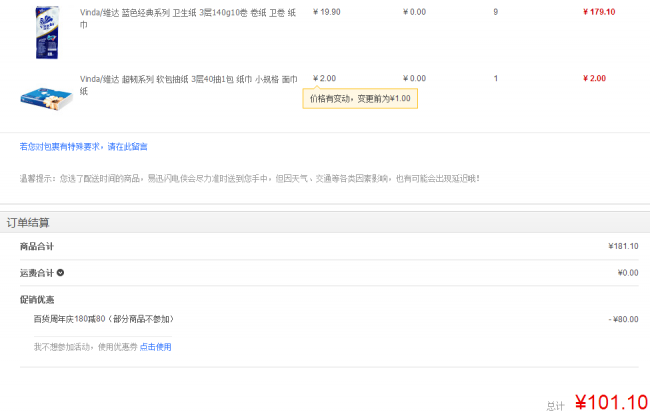Select the quantity 1 for tissue pack
Screen dimensions: 650x412
click(495, 78)
